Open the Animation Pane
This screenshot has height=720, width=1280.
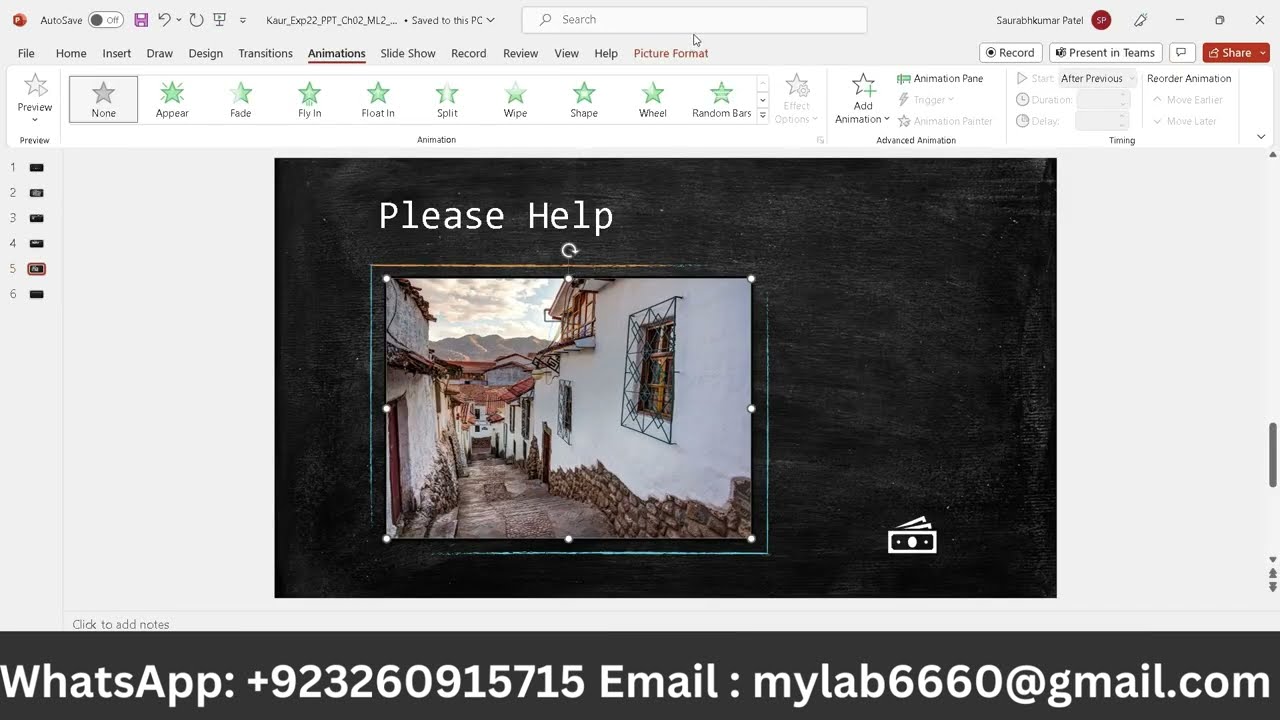[940, 78]
